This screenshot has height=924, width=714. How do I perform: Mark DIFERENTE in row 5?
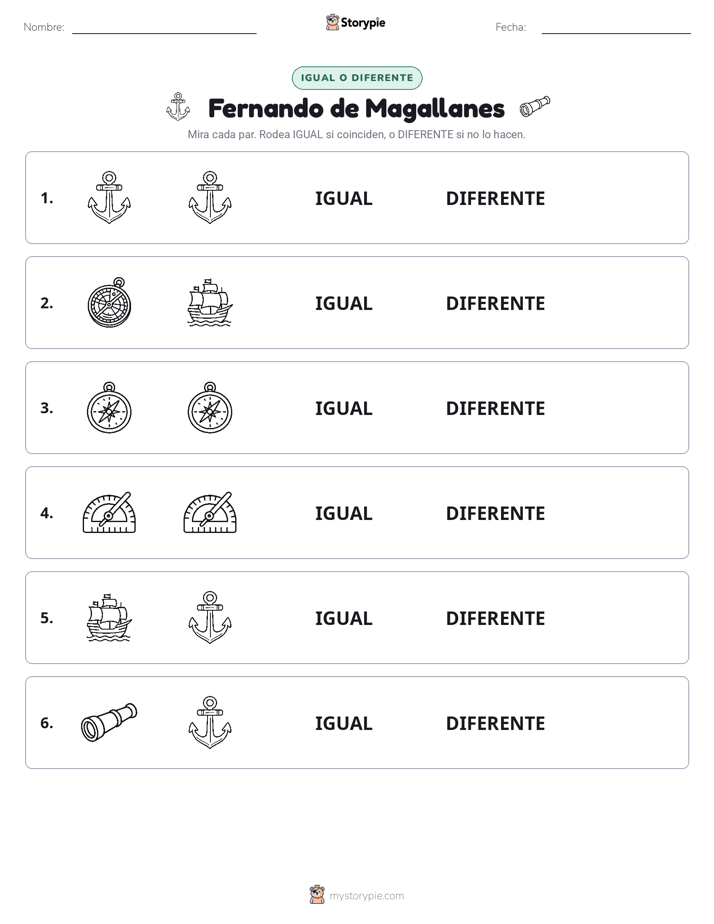495,618
